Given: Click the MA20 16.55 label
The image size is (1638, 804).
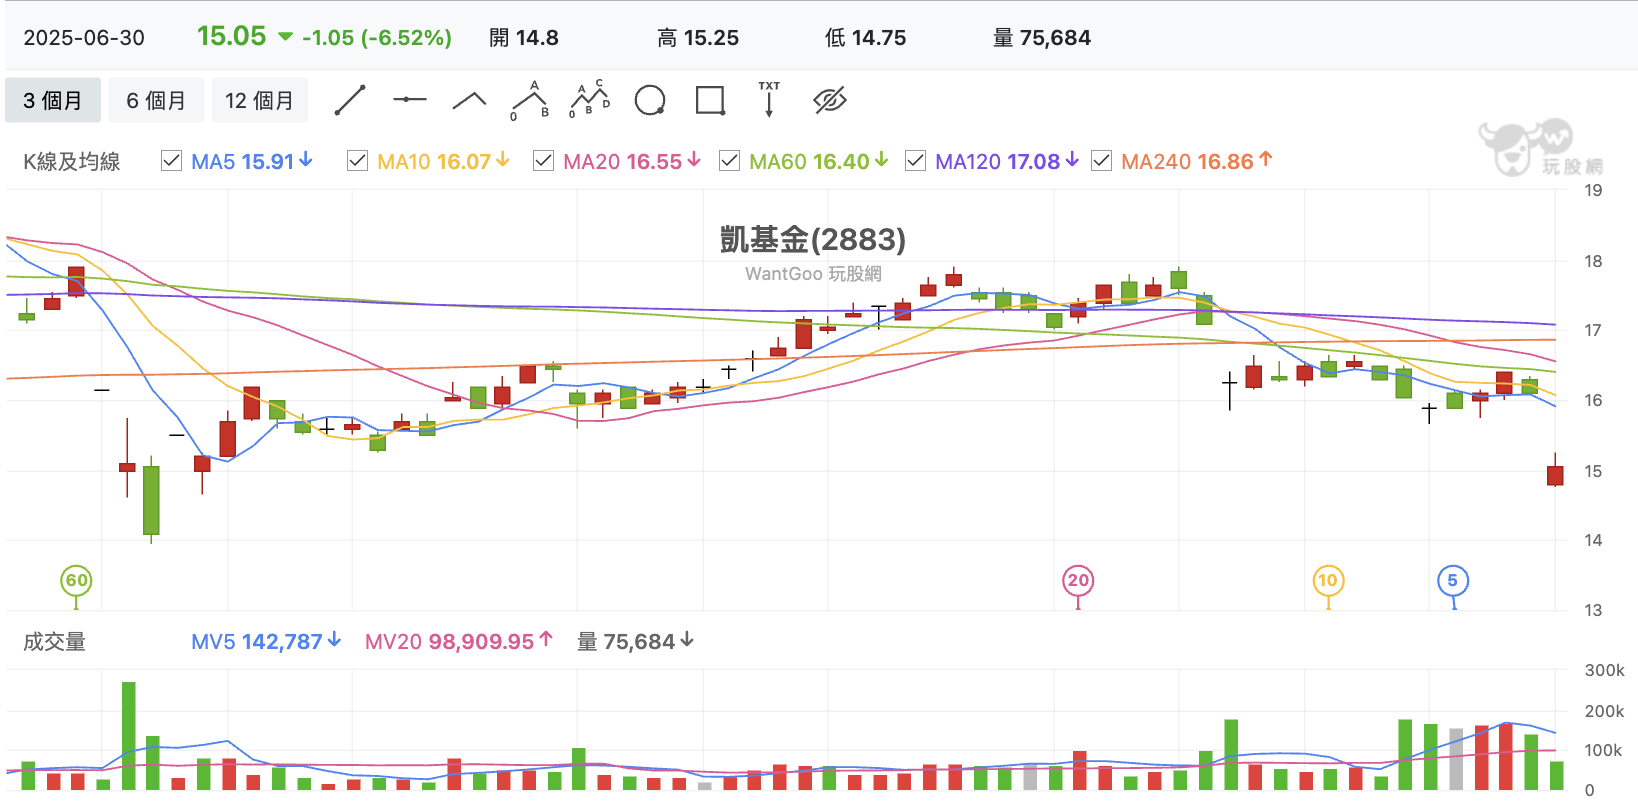Looking at the screenshot, I should click(632, 161).
